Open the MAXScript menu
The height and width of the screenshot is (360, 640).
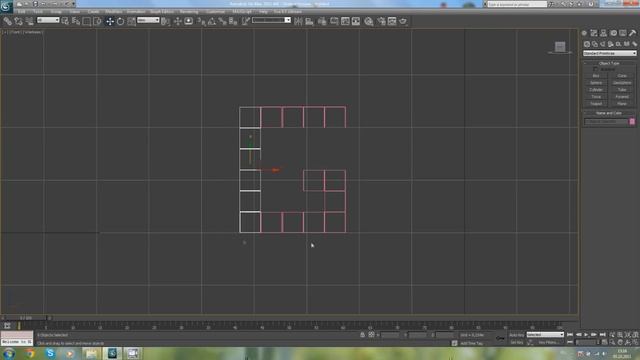(x=242, y=12)
